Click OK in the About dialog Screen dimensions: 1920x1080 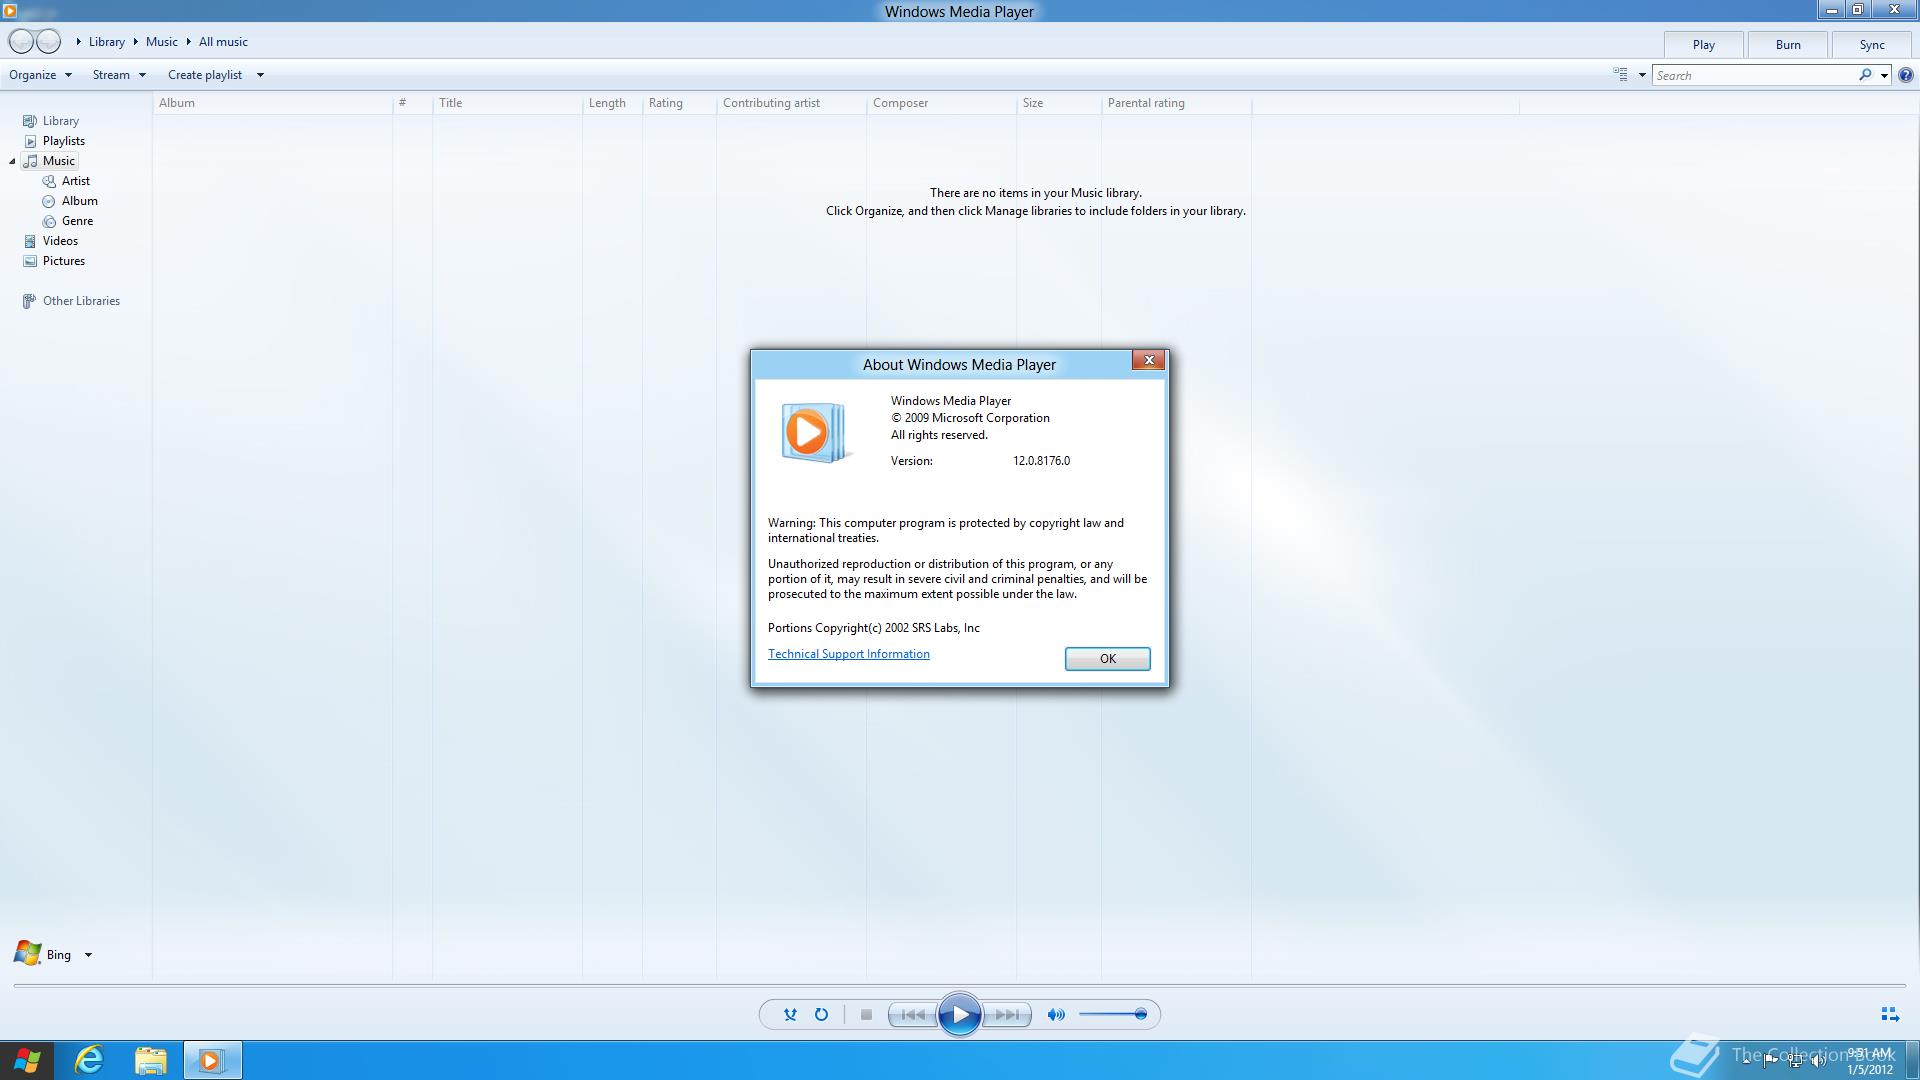pos(1107,658)
